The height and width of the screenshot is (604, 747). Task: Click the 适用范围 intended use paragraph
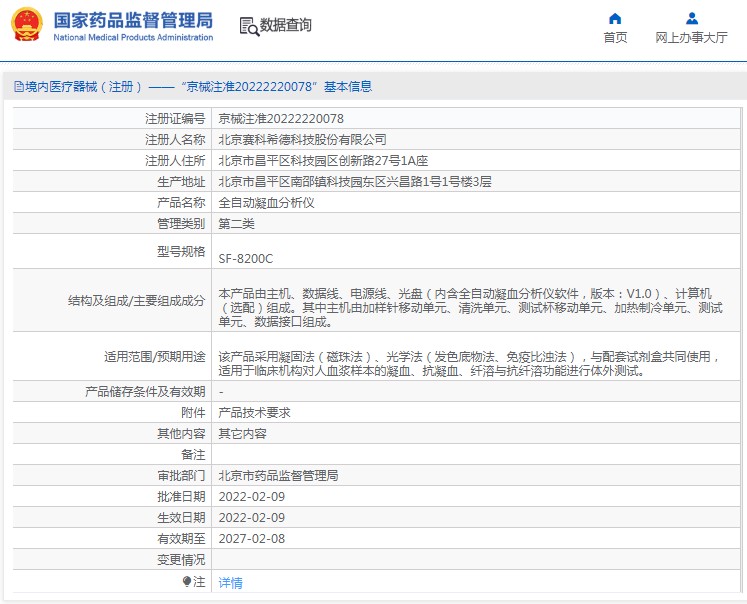point(469,363)
